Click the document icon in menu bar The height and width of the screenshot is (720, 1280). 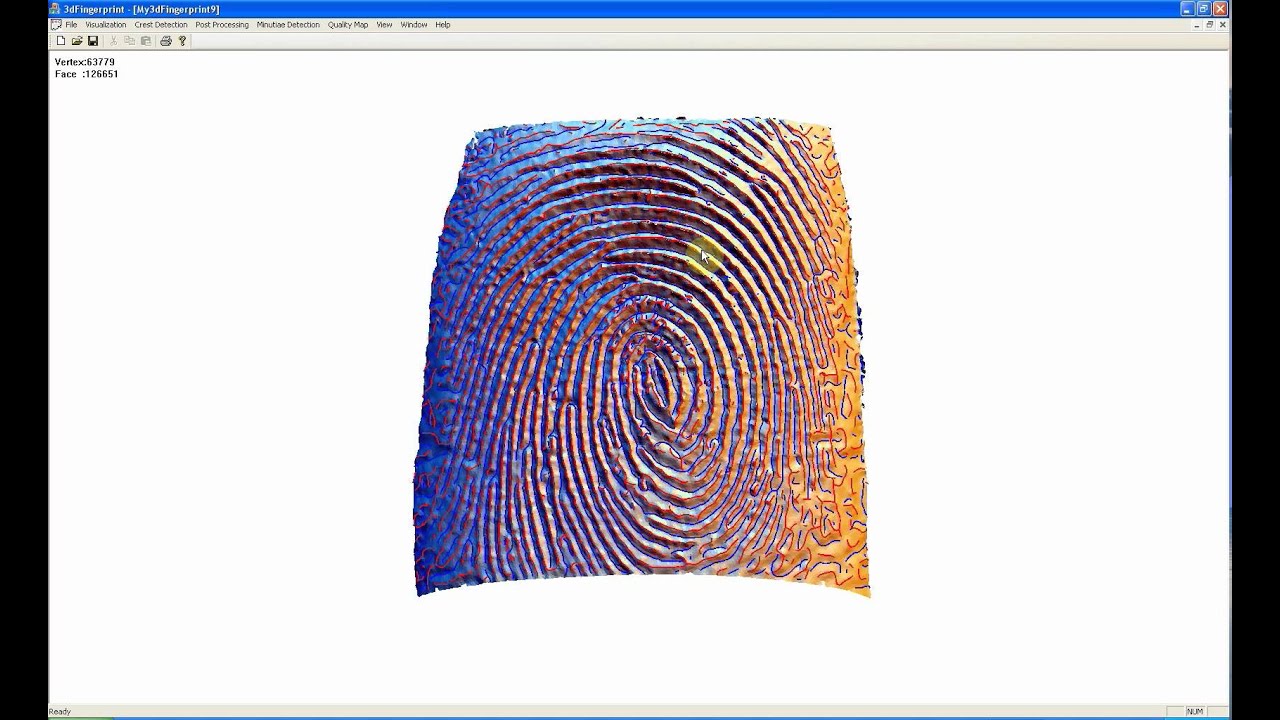(56, 24)
